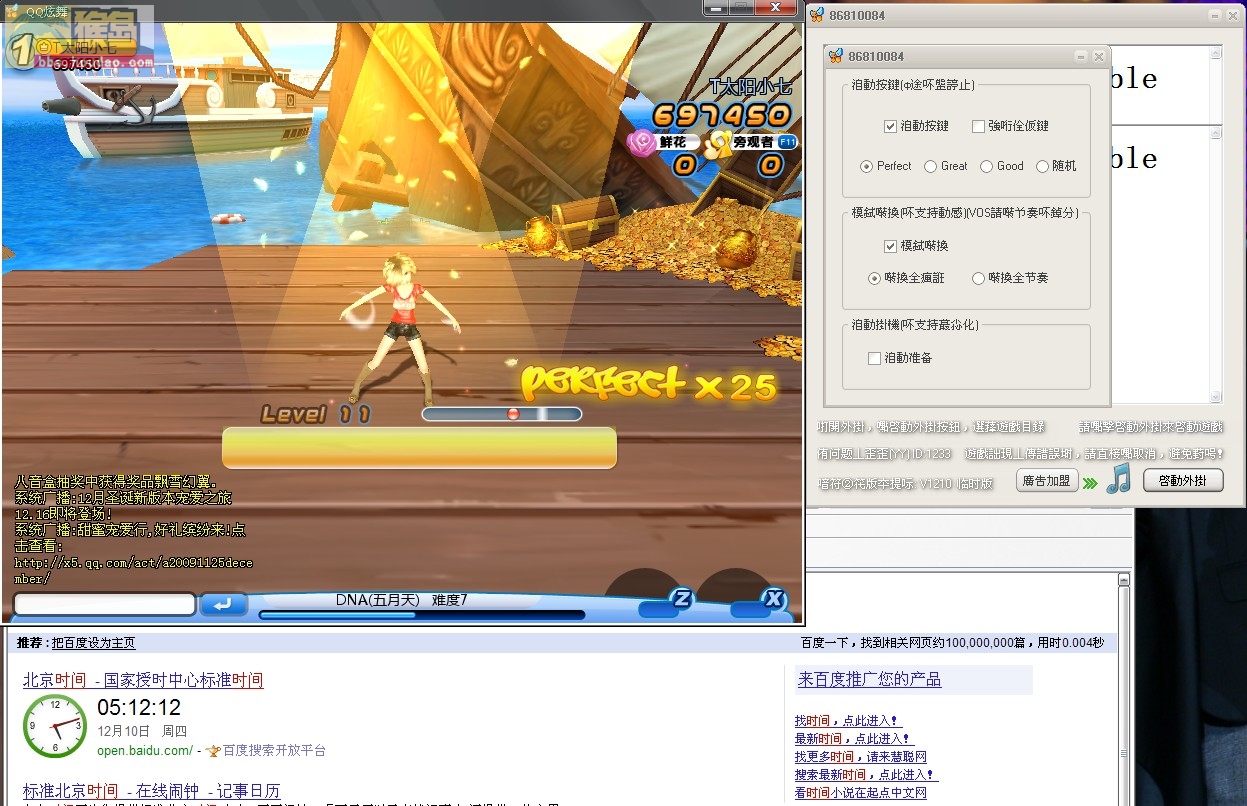Choose the unselected right radio in the middle group

[x=978, y=278]
